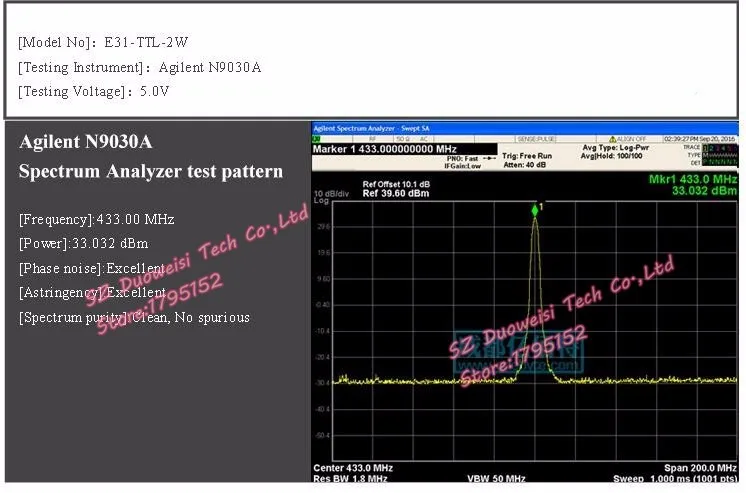This screenshot has height=493, width=746.
Task: Click the Trig: Free Run label
Action: click(527, 156)
